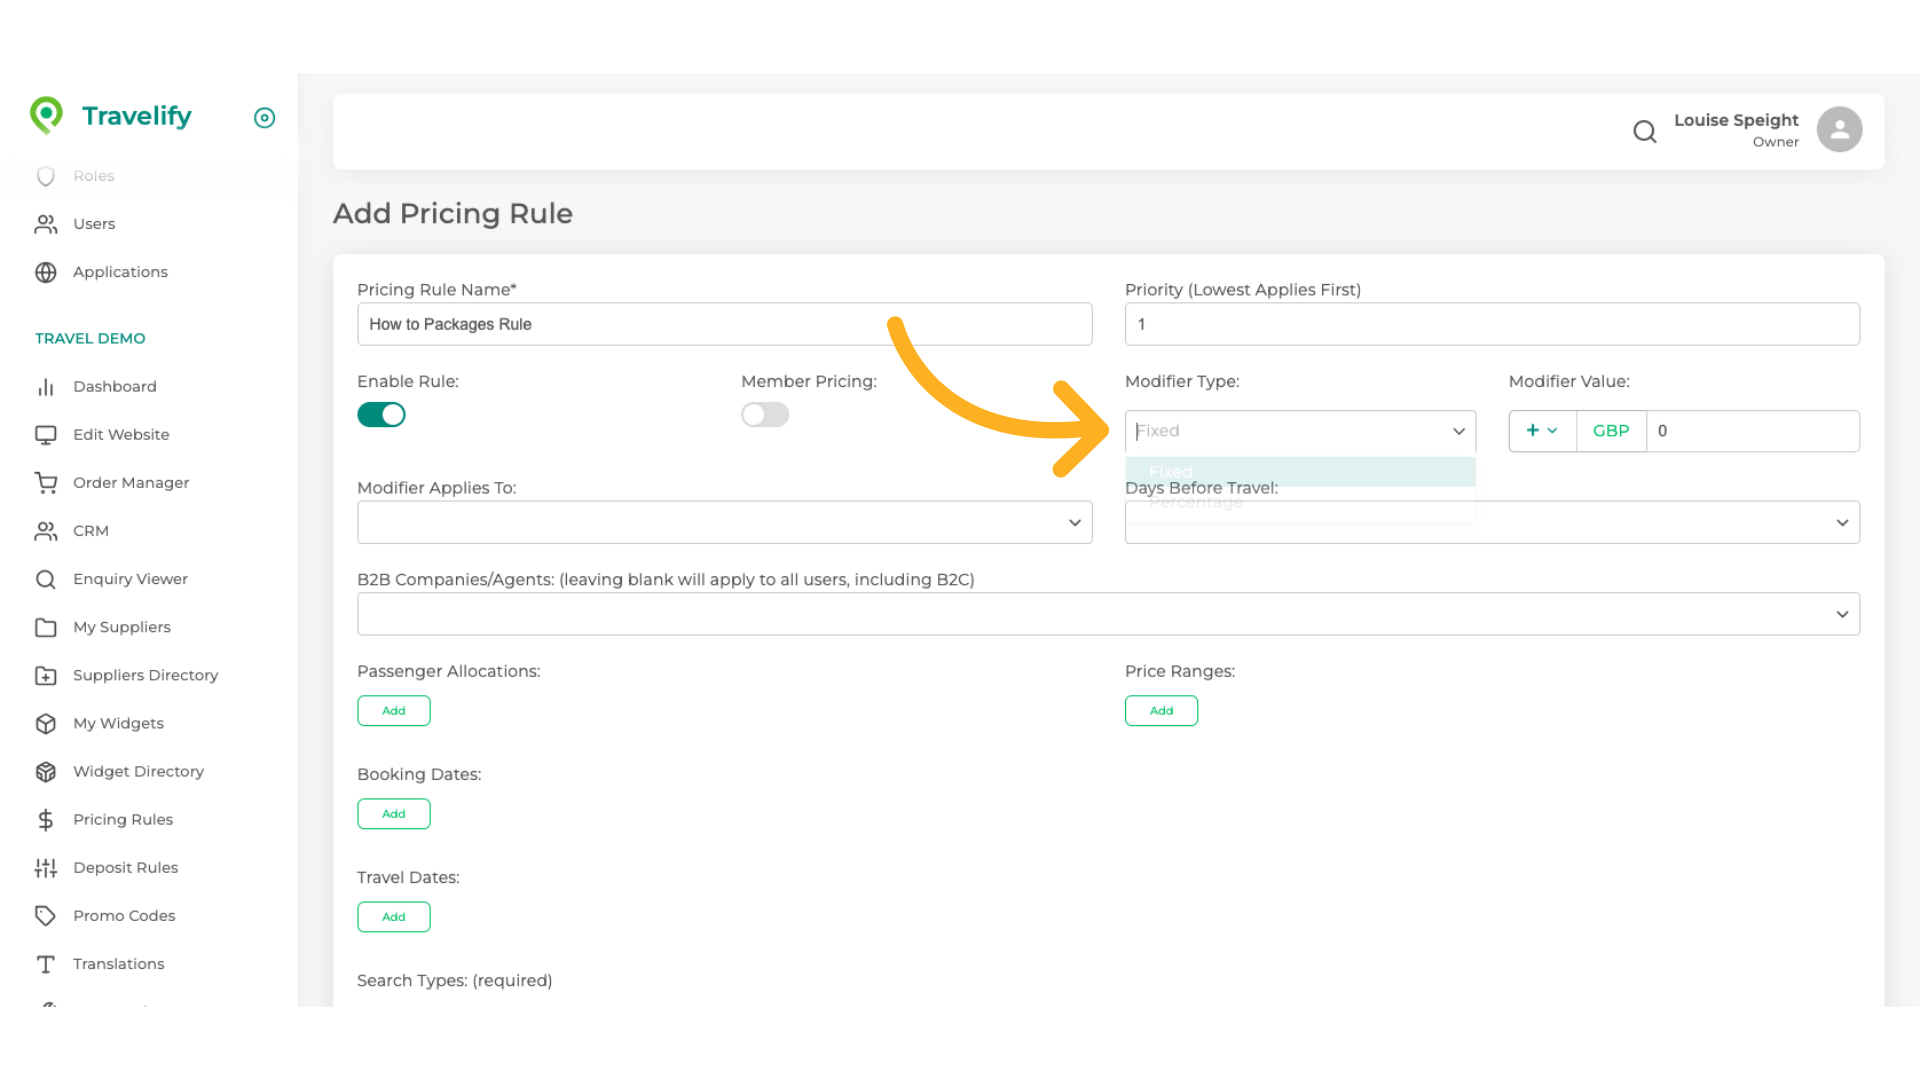Open the Dashboard from the sidebar
Image resolution: width=1920 pixels, height=1080 pixels.
coord(115,386)
